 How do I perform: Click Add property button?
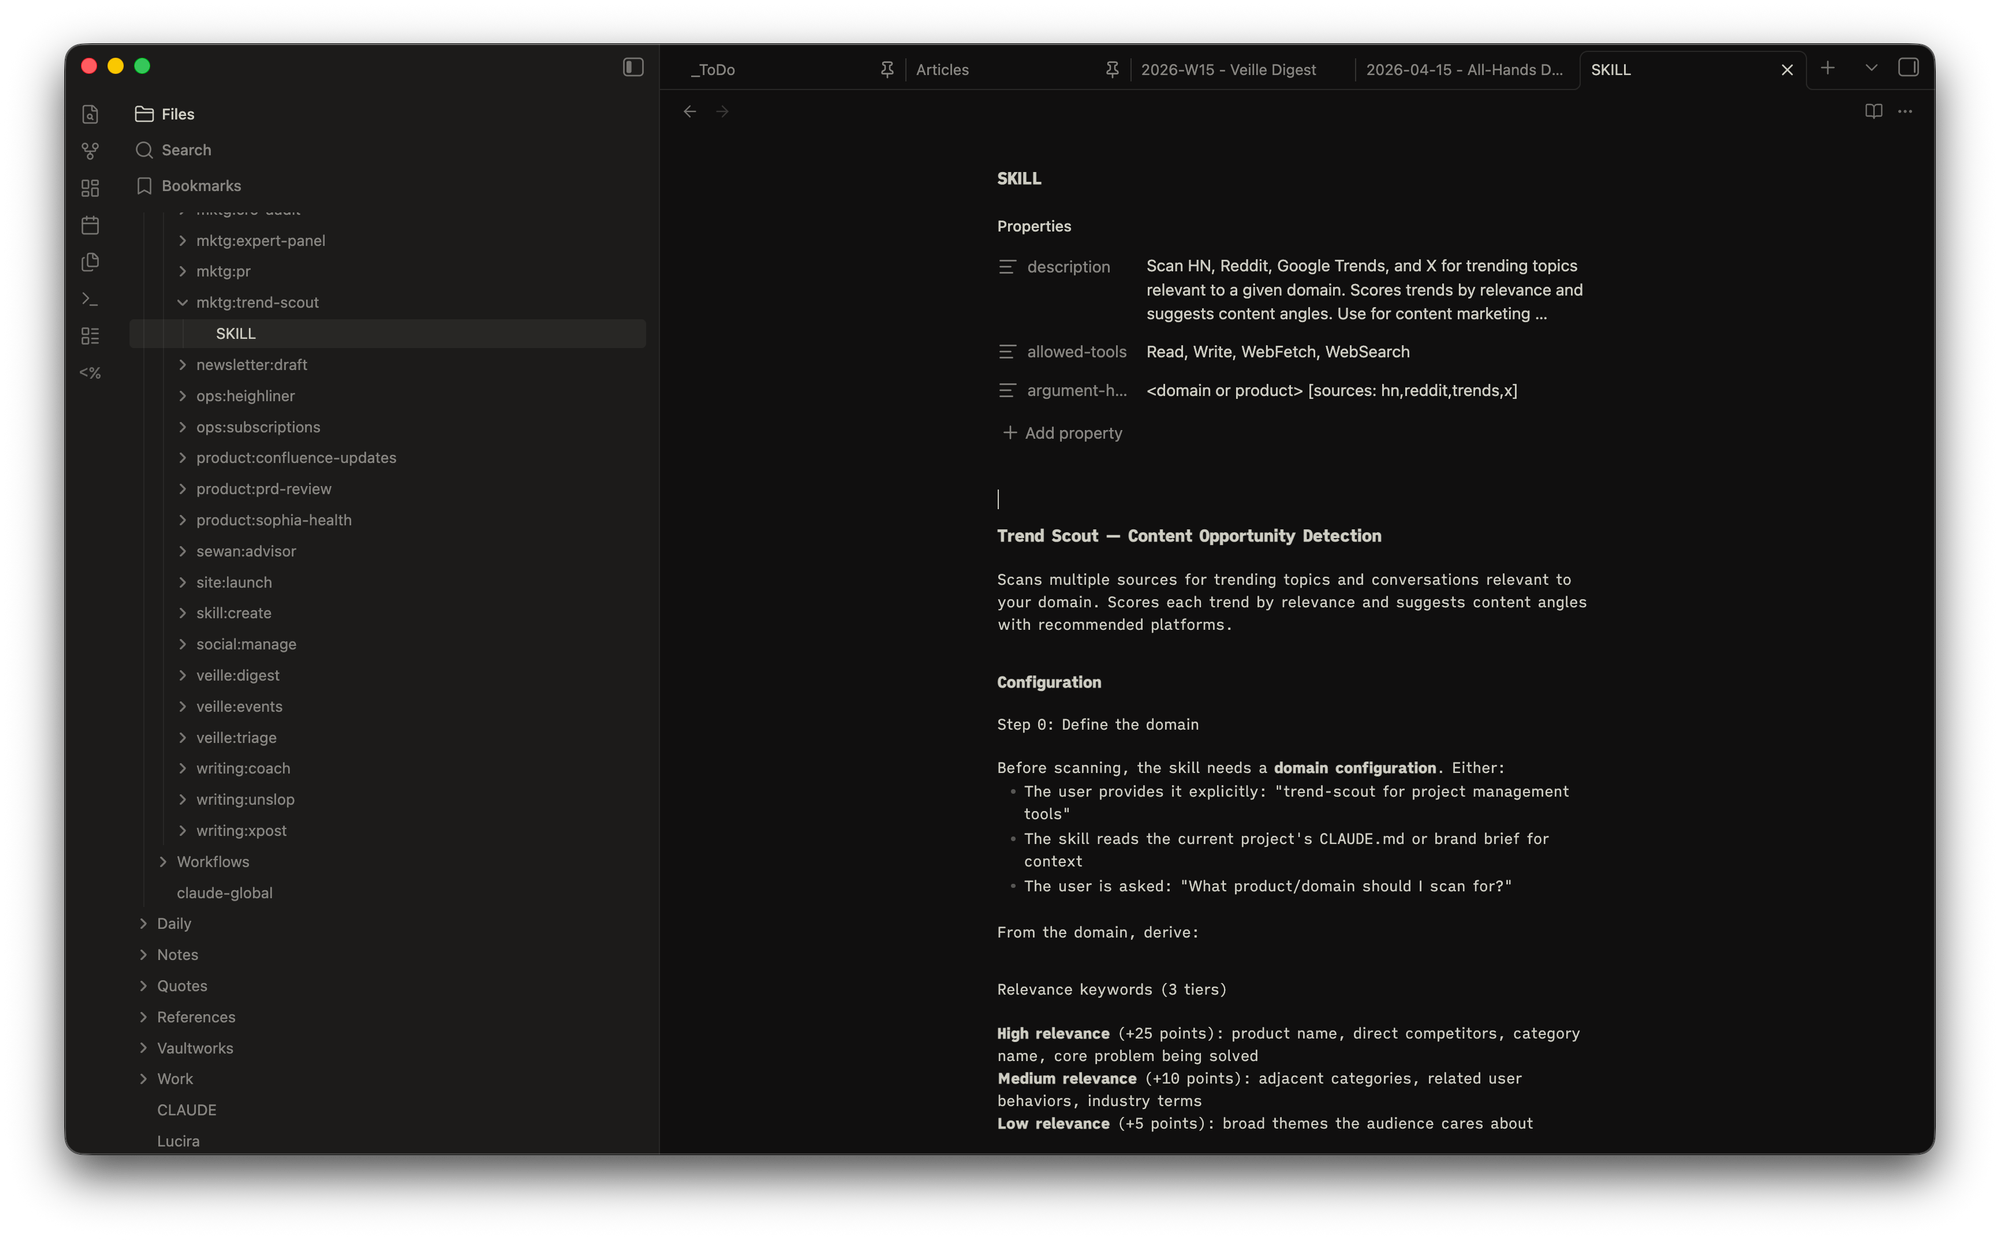pos(1062,433)
